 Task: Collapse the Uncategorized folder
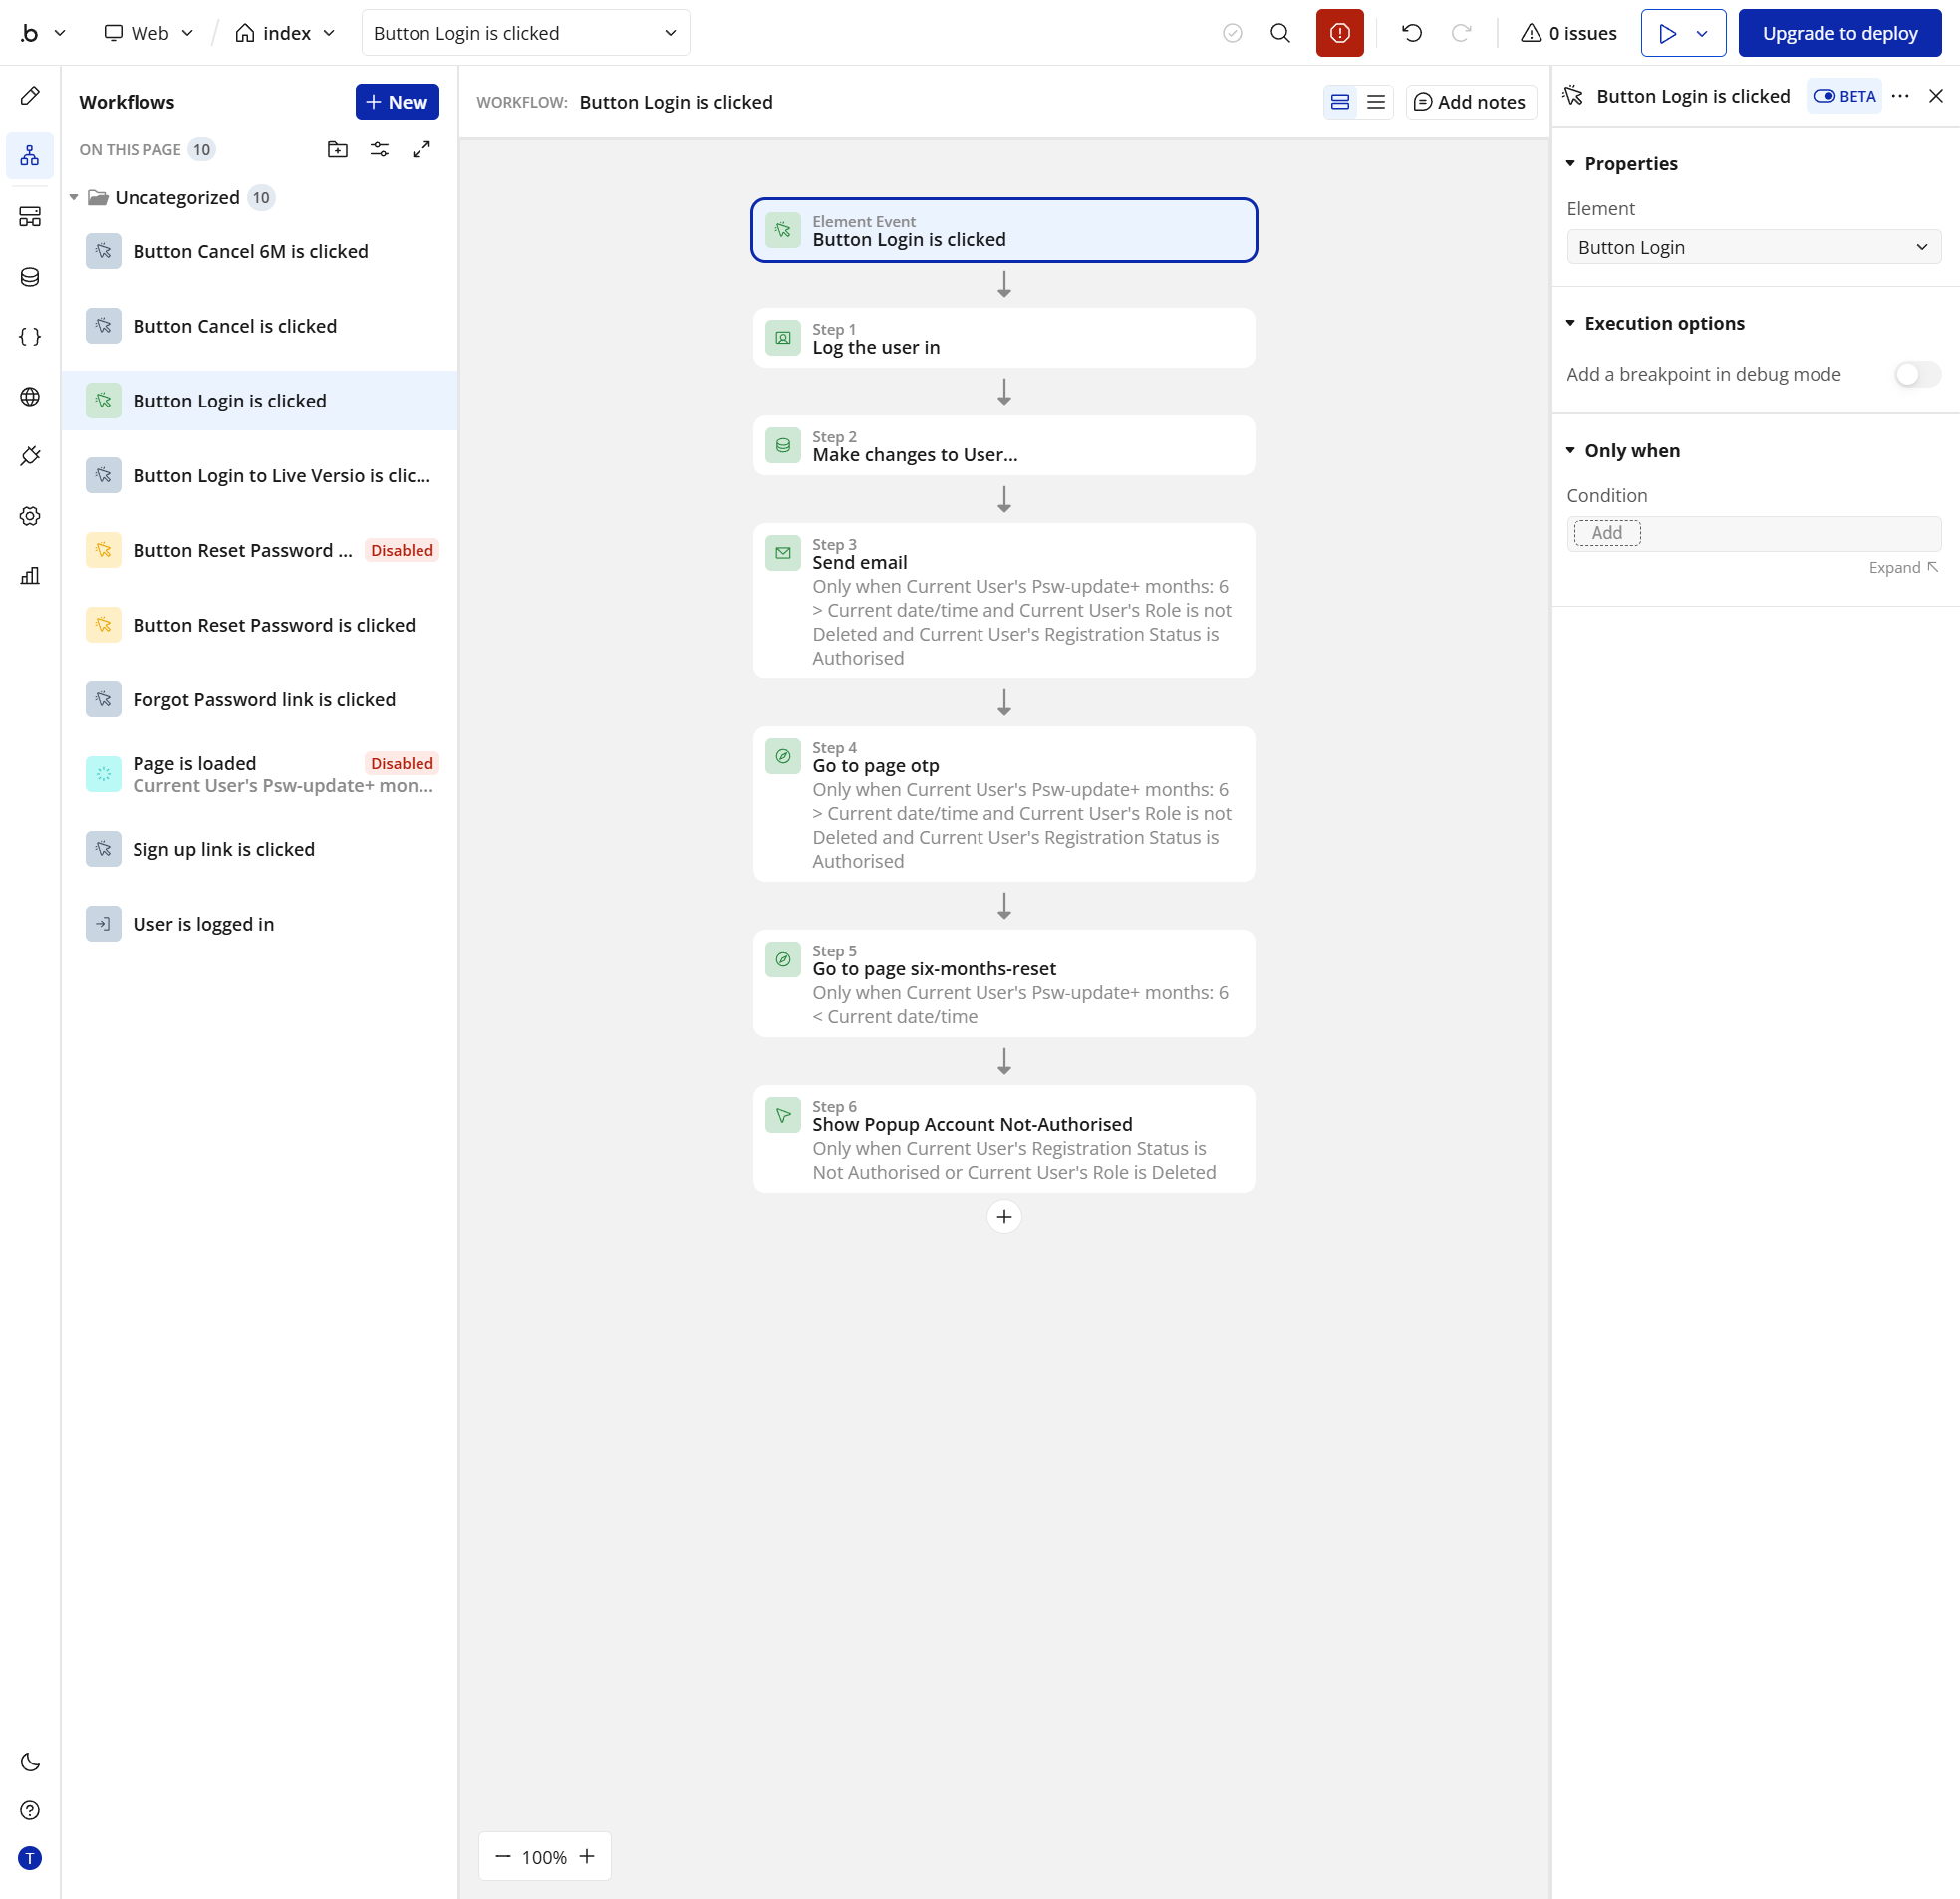click(74, 198)
